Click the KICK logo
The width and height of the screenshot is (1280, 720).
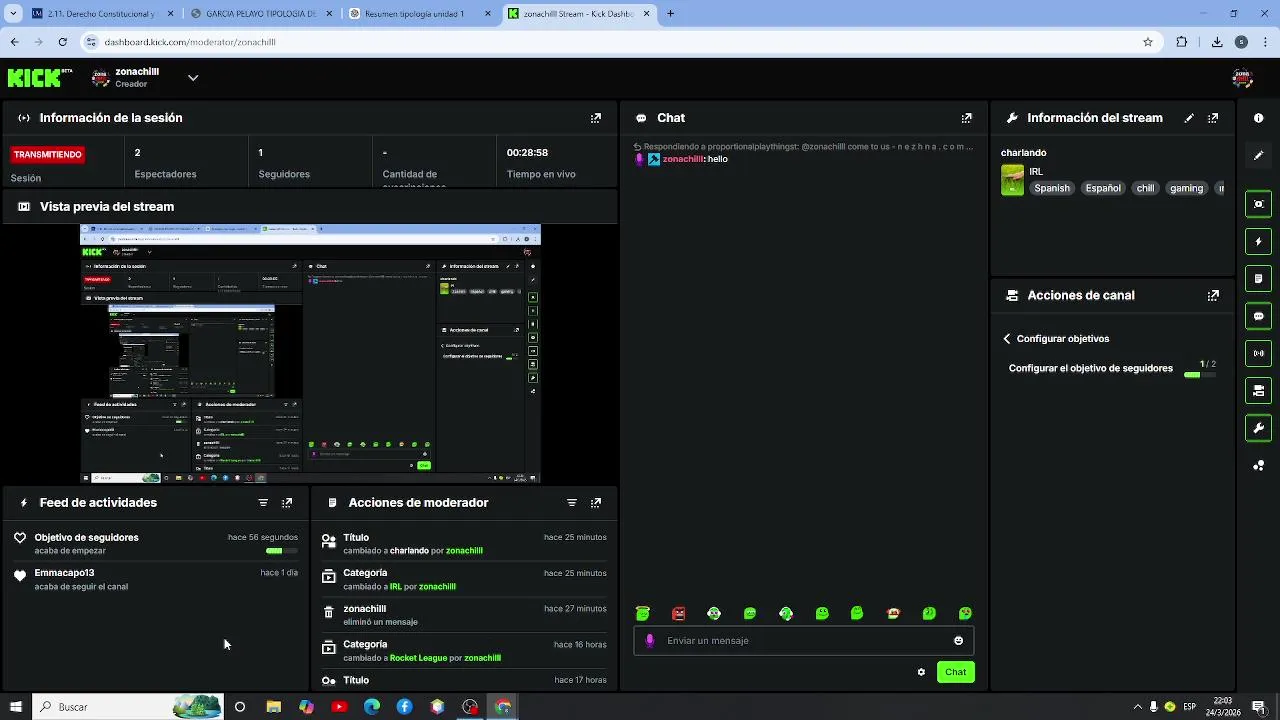pyautogui.click(x=40, y=77)
